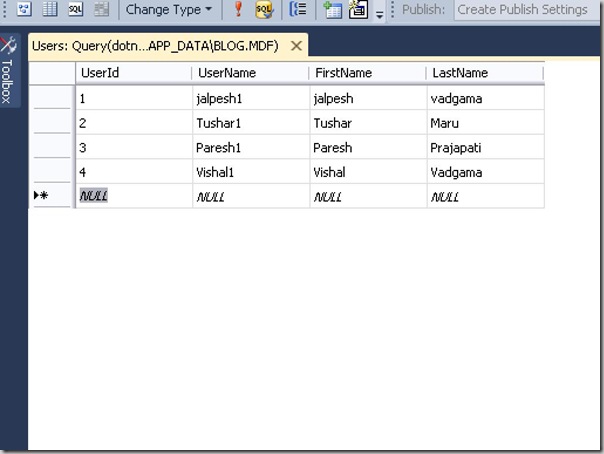Image resolution: width=604 pixels, height=454 pixels.
Task: Execute SQL with the red exclamation icon
Action: pyautogui.click(x=238, y=9)
